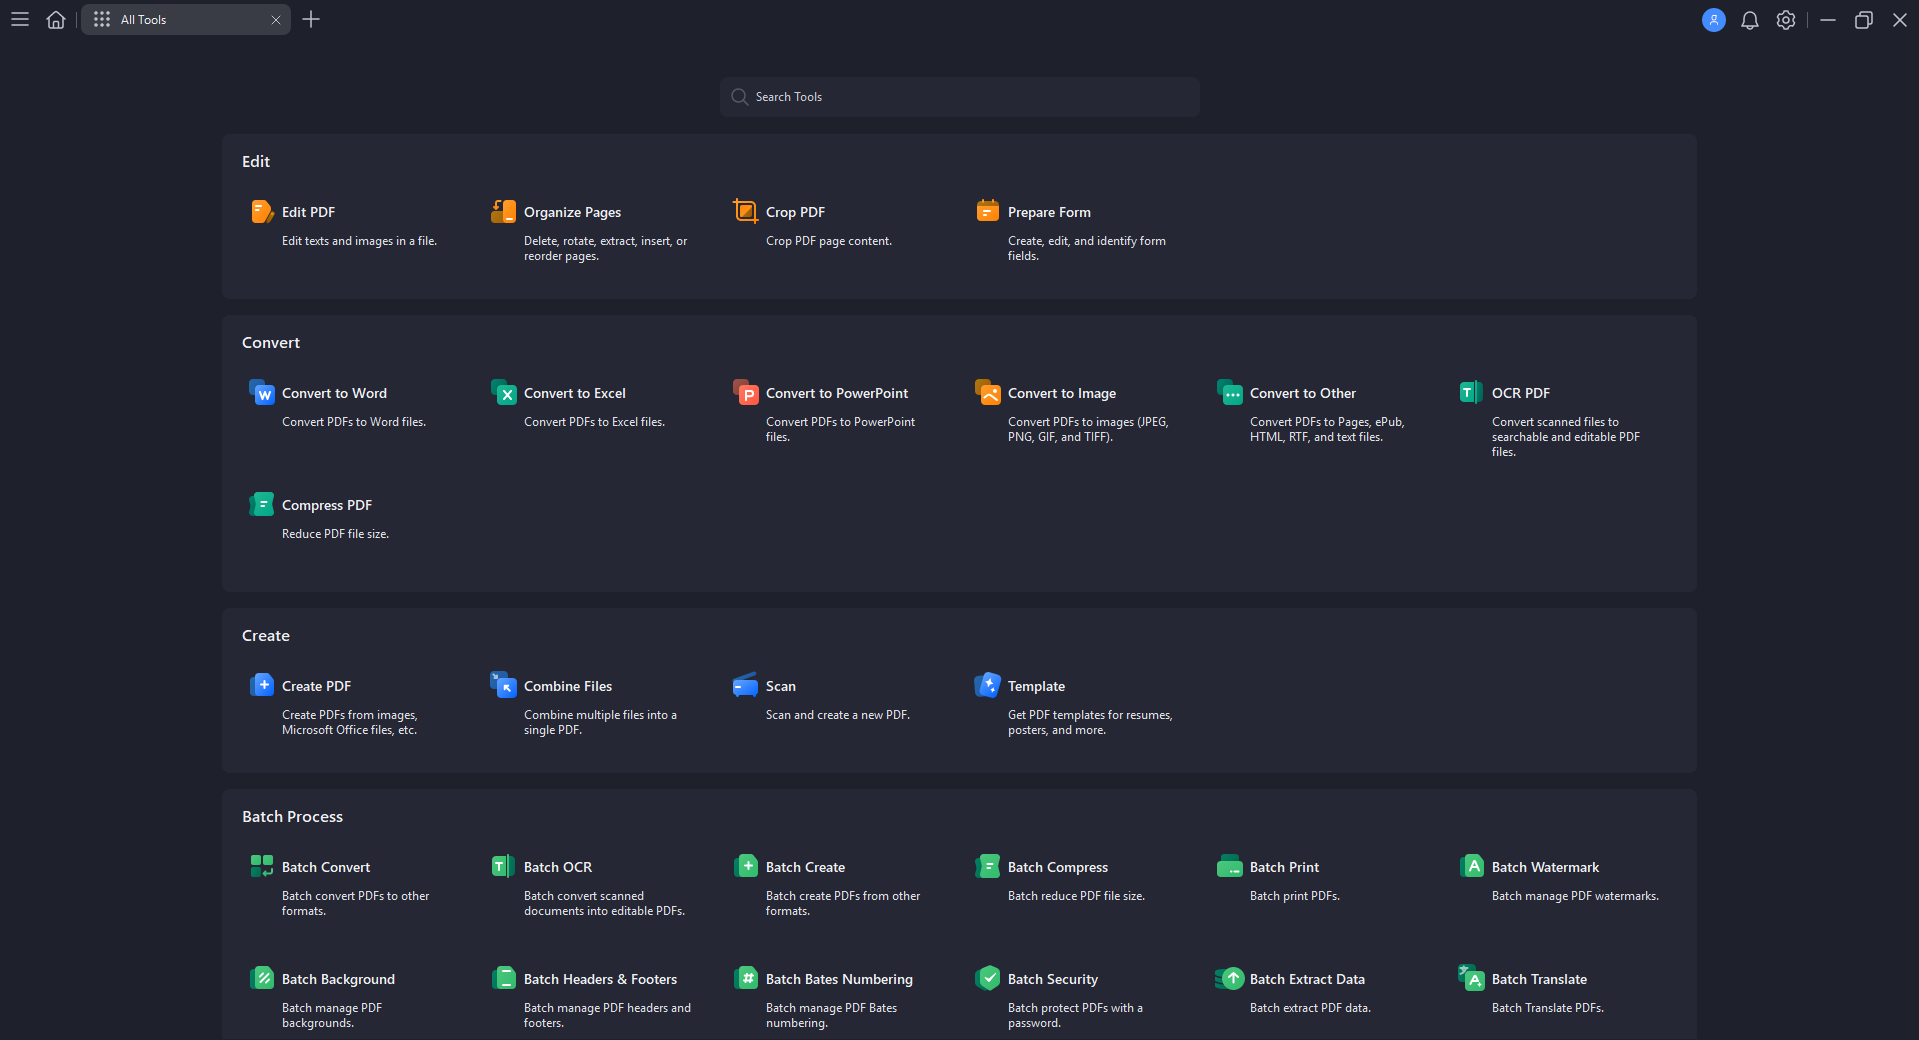
Task: Click the "Reduce PDF file size." description
Action: (335, 534)
